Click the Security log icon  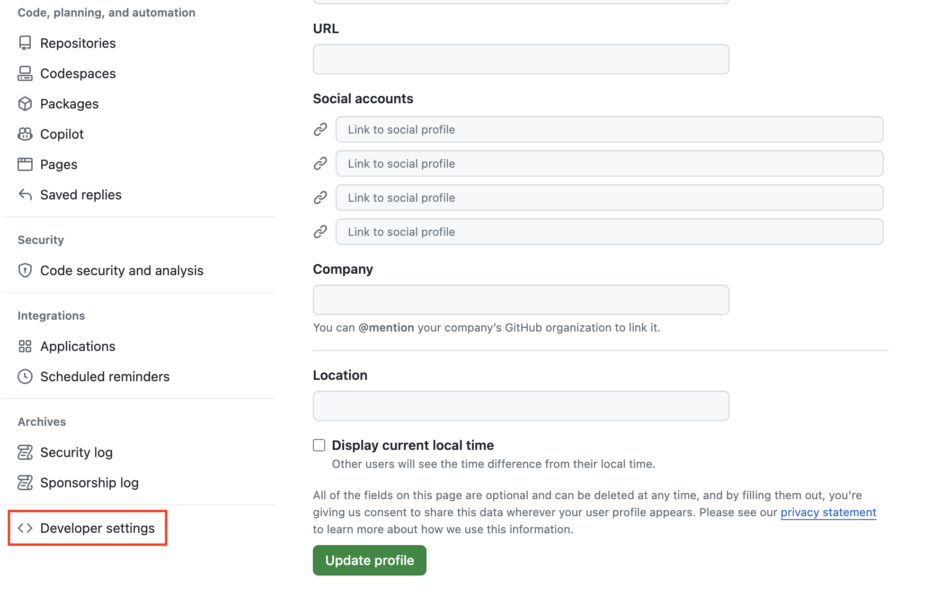tap(25, 452)
